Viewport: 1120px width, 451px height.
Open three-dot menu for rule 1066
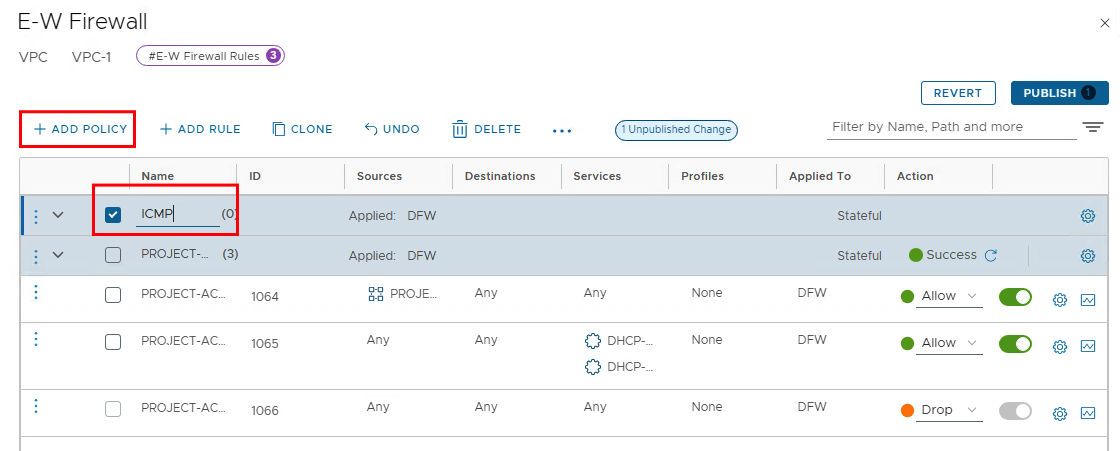(36, 406)
